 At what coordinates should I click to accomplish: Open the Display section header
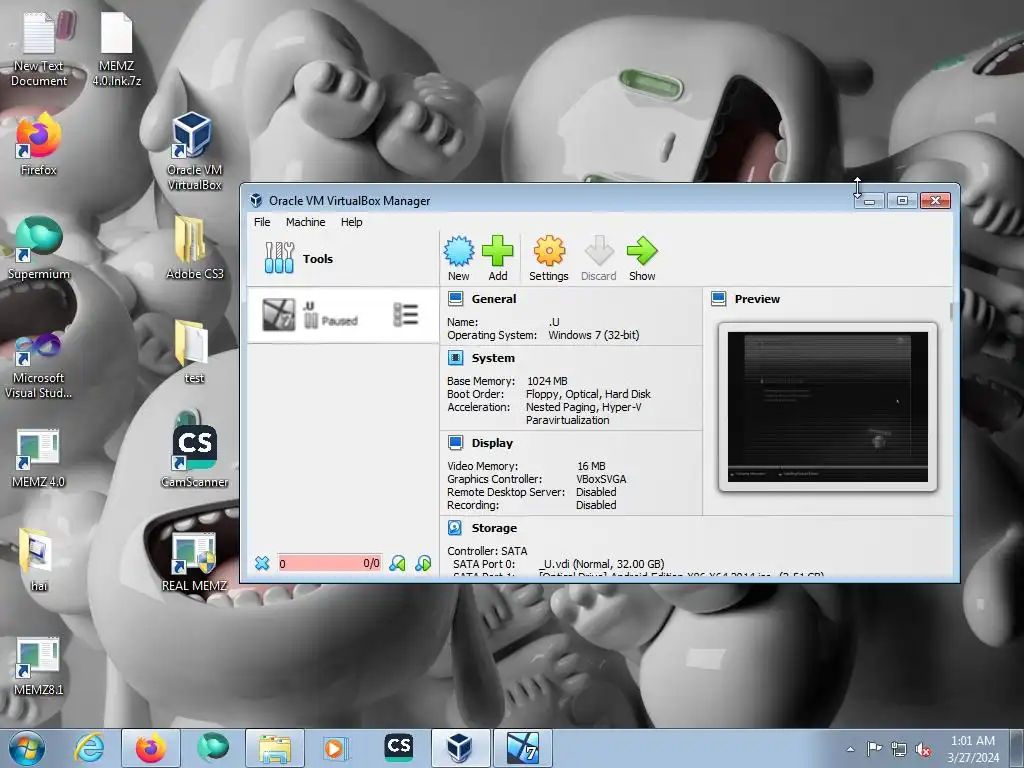coord(492,443)
